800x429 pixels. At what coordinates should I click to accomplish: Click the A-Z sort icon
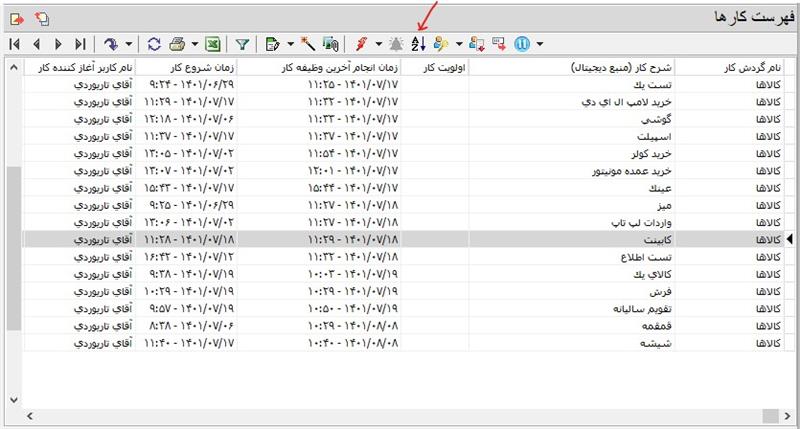(419, 44)
